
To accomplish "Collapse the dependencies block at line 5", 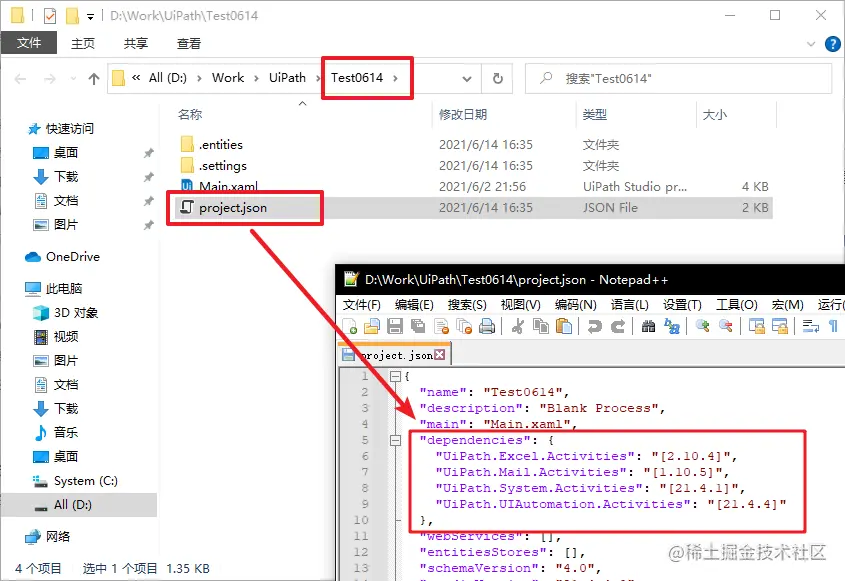I will point(396,440).
